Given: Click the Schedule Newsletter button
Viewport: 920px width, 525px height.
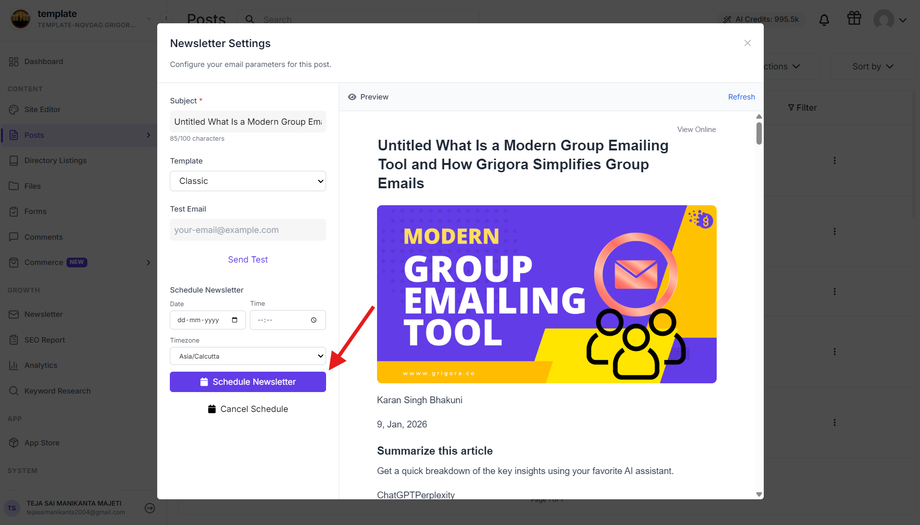Looking at the screenshot, I should point(248,382).
